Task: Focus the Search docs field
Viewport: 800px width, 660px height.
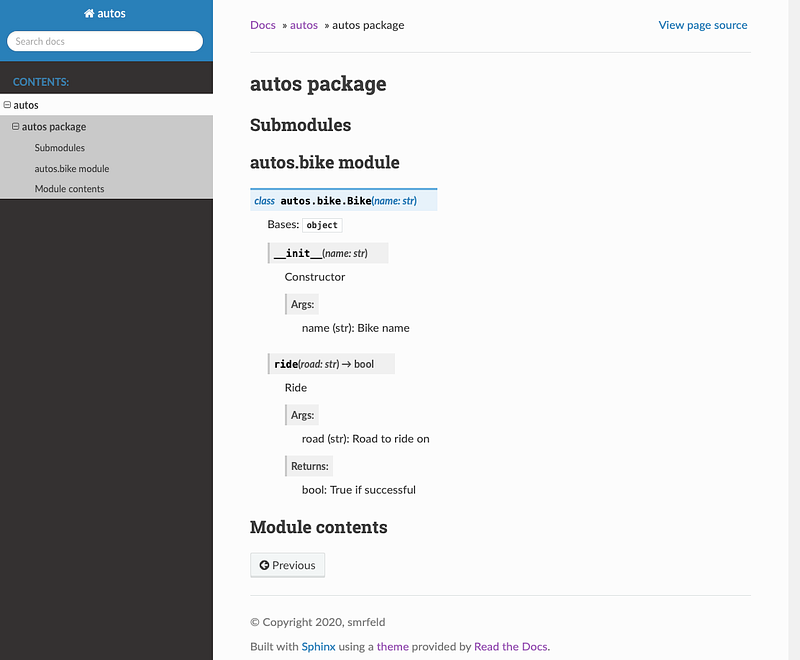Action: [105, 41]
